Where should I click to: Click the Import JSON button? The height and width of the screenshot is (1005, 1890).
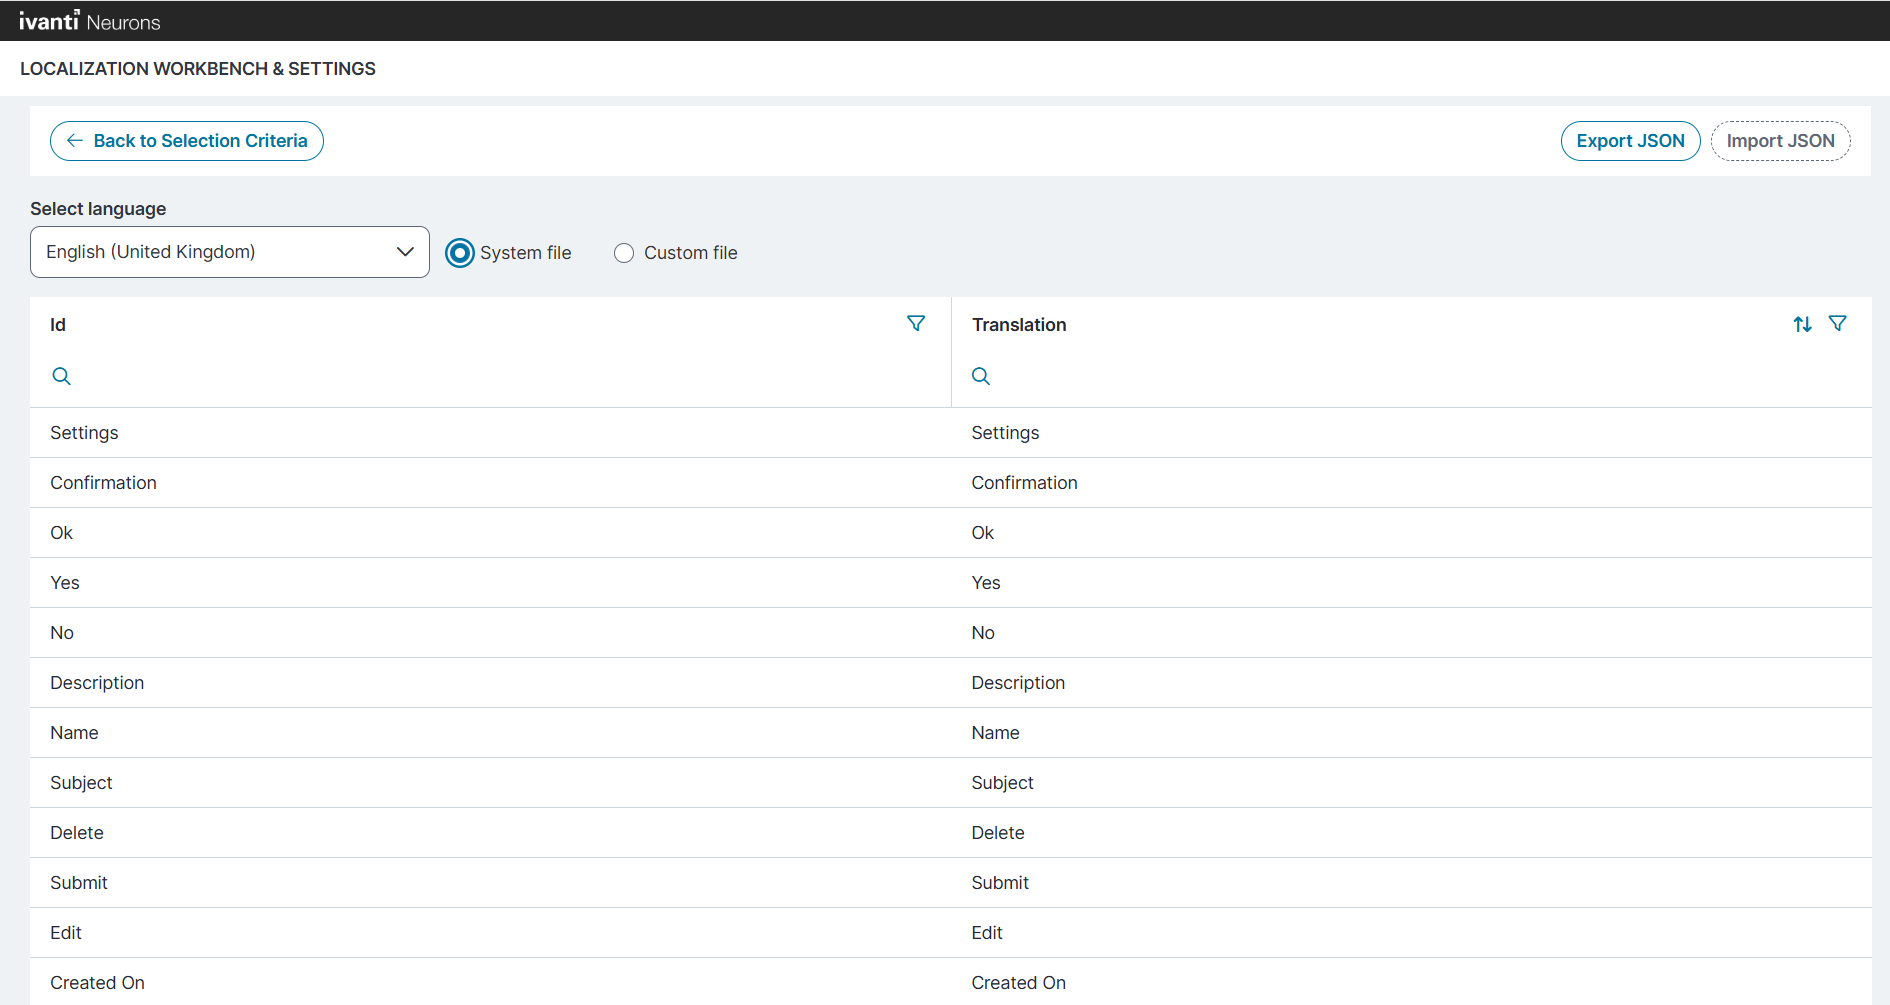point(1780,141)
